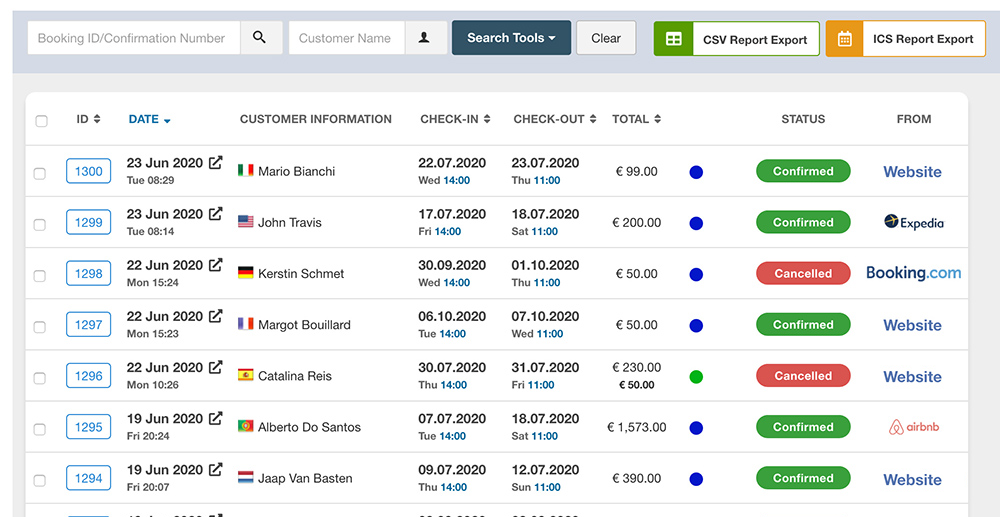Click the Clear button
This screenshot has width=1000, height=517.
pyautogui.click(x=606, y=38)
